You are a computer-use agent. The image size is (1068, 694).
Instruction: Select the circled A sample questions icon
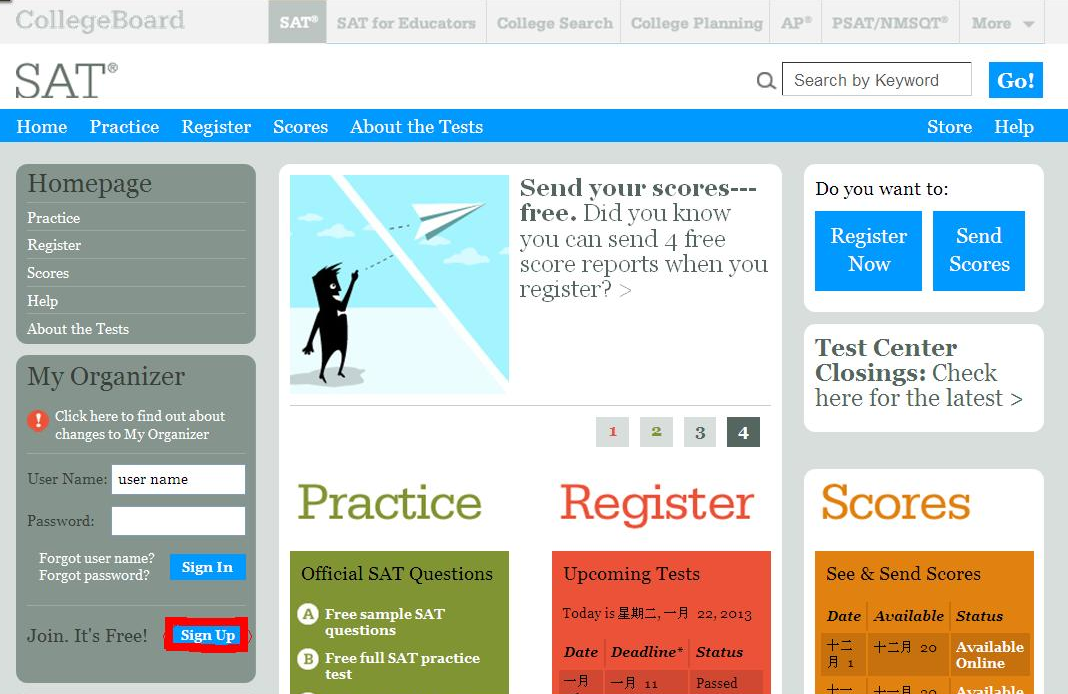[309, 614]
